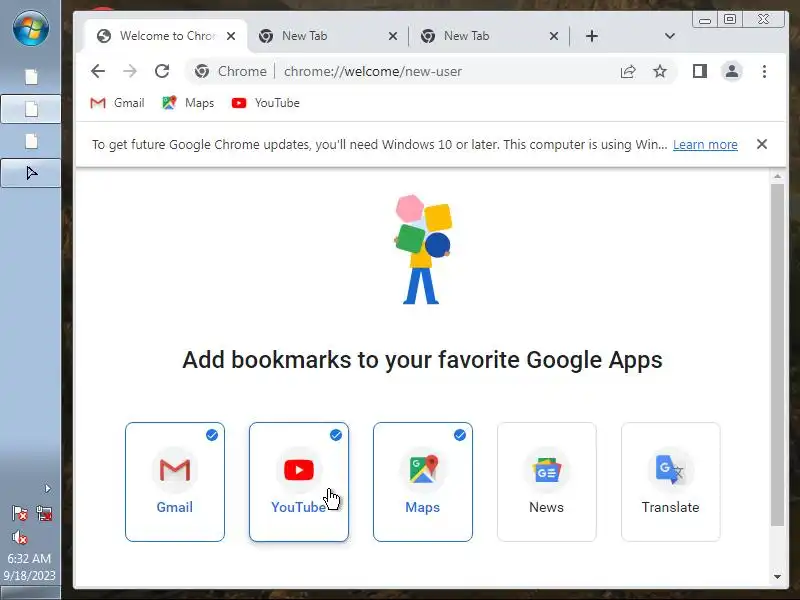Viewport: 800px width, 600px height.
Task: Deselect the Gmail app card
Action: click(x=174, y=482)
